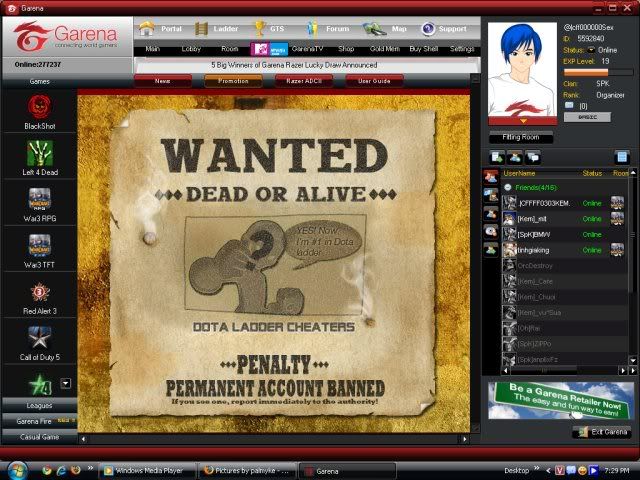
Task: Click the Promotion button
Action: tap(233, 81)
